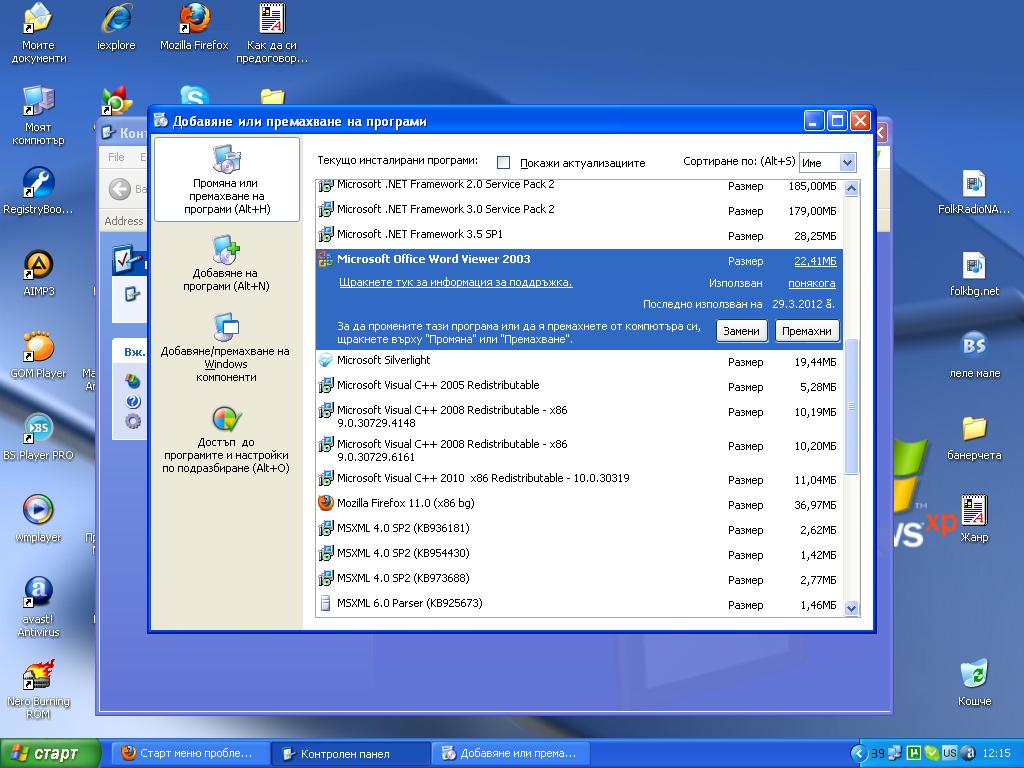Click the Nero Burning ROM desktop icon

tap(38, 676)
